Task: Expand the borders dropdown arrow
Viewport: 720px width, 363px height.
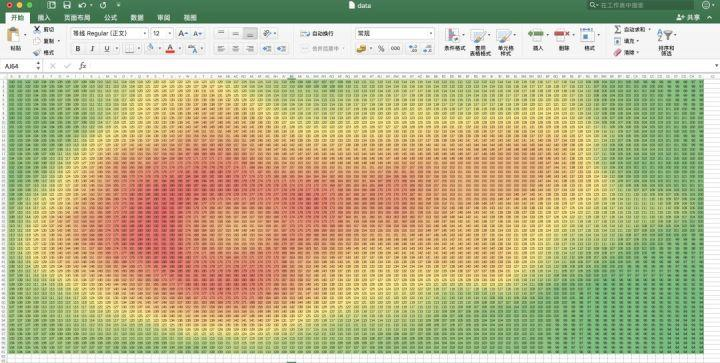Action: [x=140, y=48]
